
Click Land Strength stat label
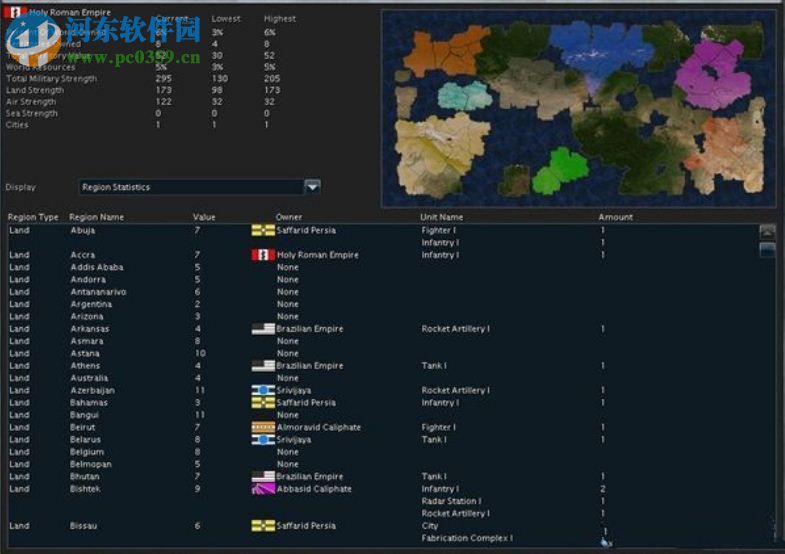pos(35,90)
